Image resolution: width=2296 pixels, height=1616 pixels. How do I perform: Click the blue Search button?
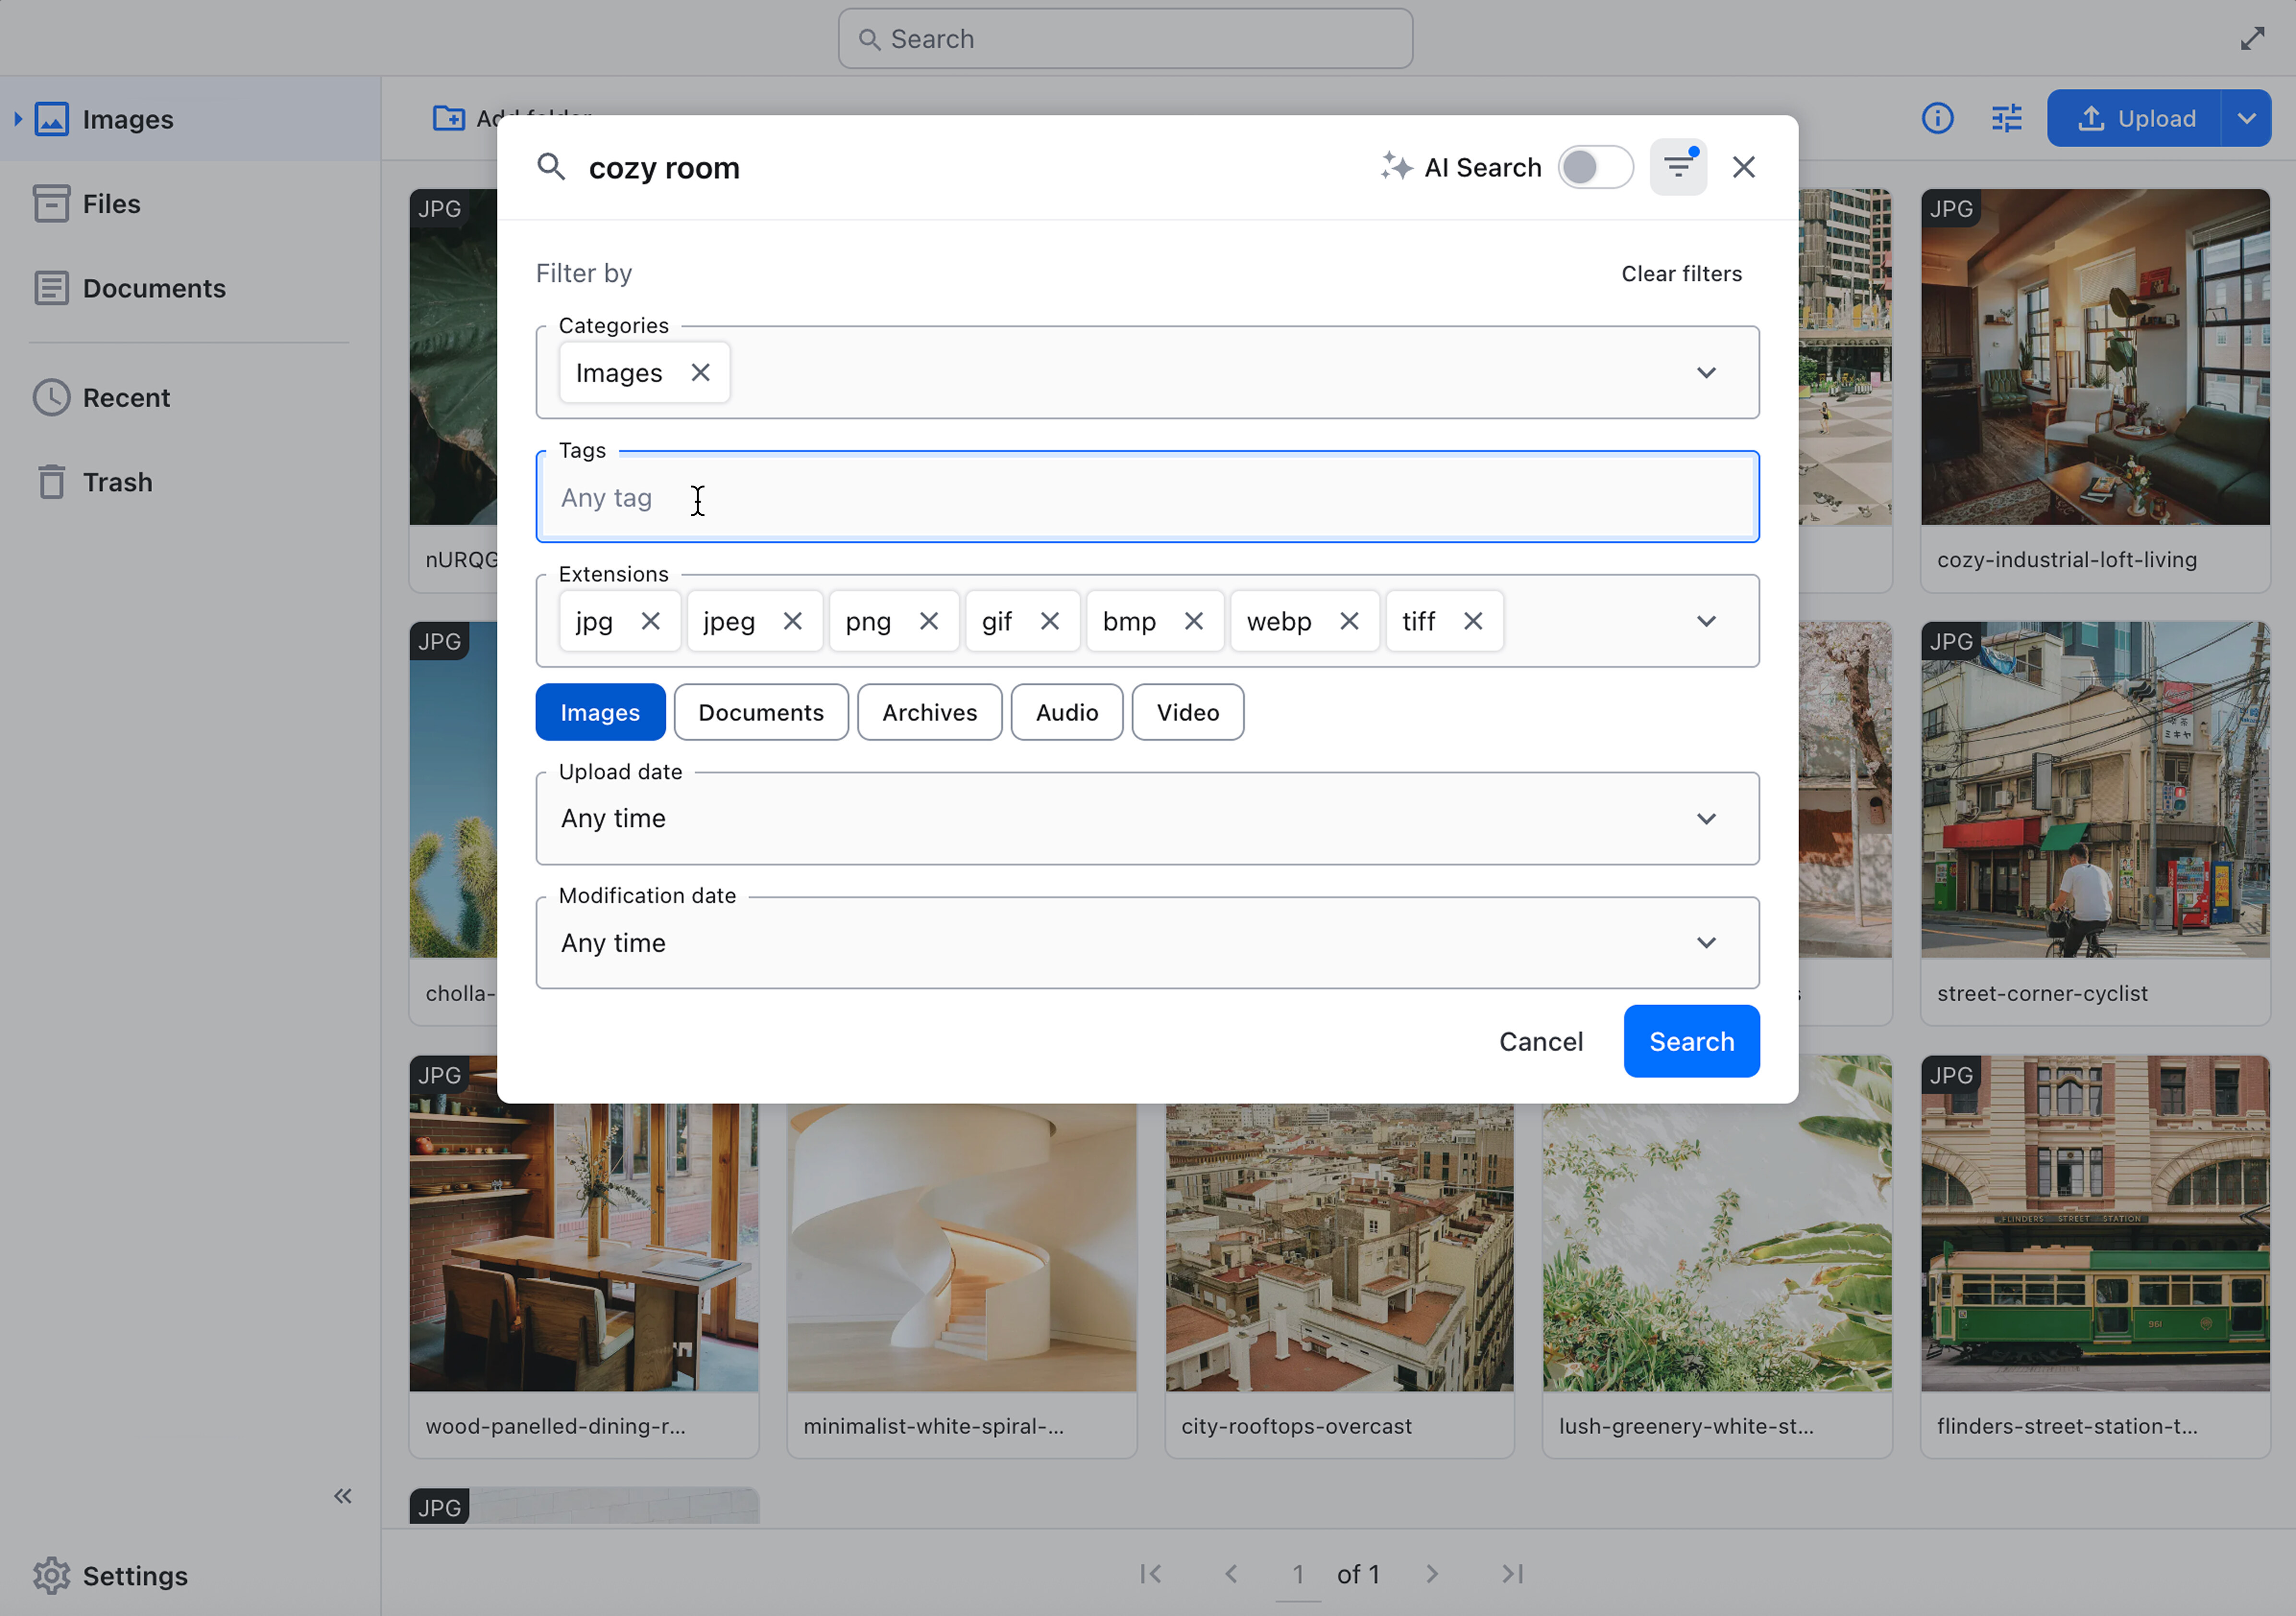pyautogui.click(x=1691, y=1041)
